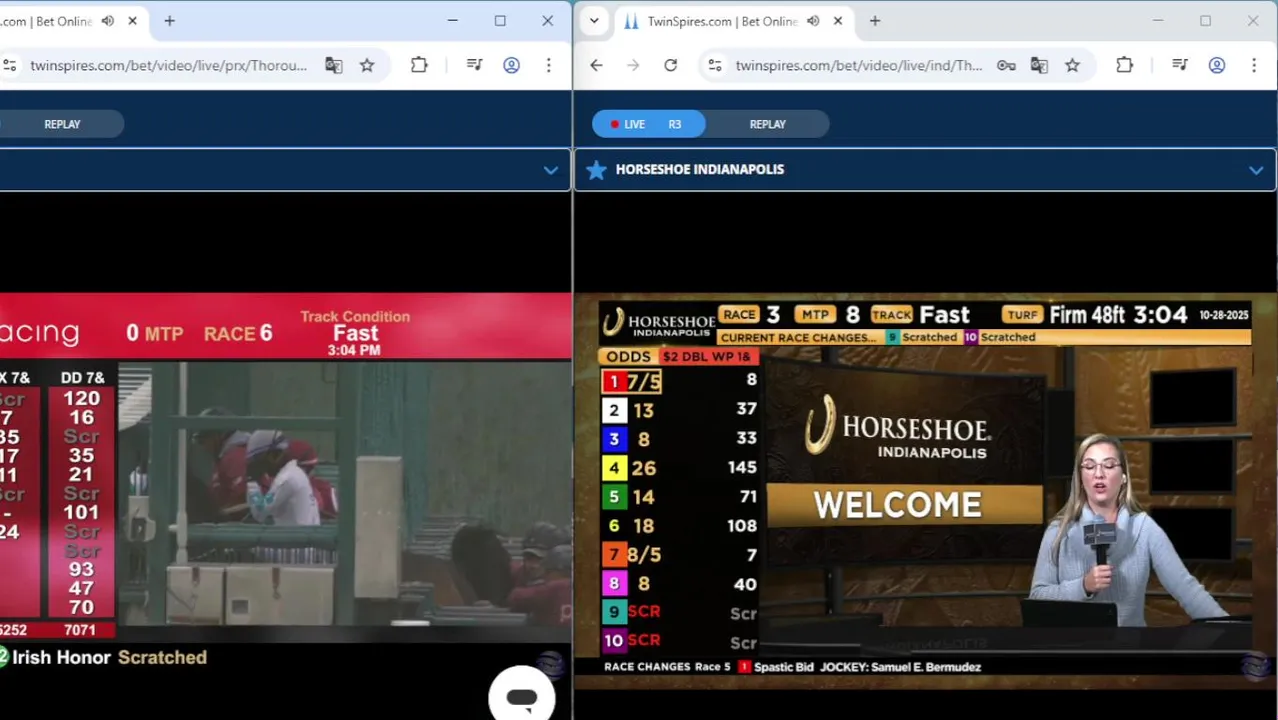Click REPLAY in the left window
The image size is (1278, 720).
click(x=62, y=124)
